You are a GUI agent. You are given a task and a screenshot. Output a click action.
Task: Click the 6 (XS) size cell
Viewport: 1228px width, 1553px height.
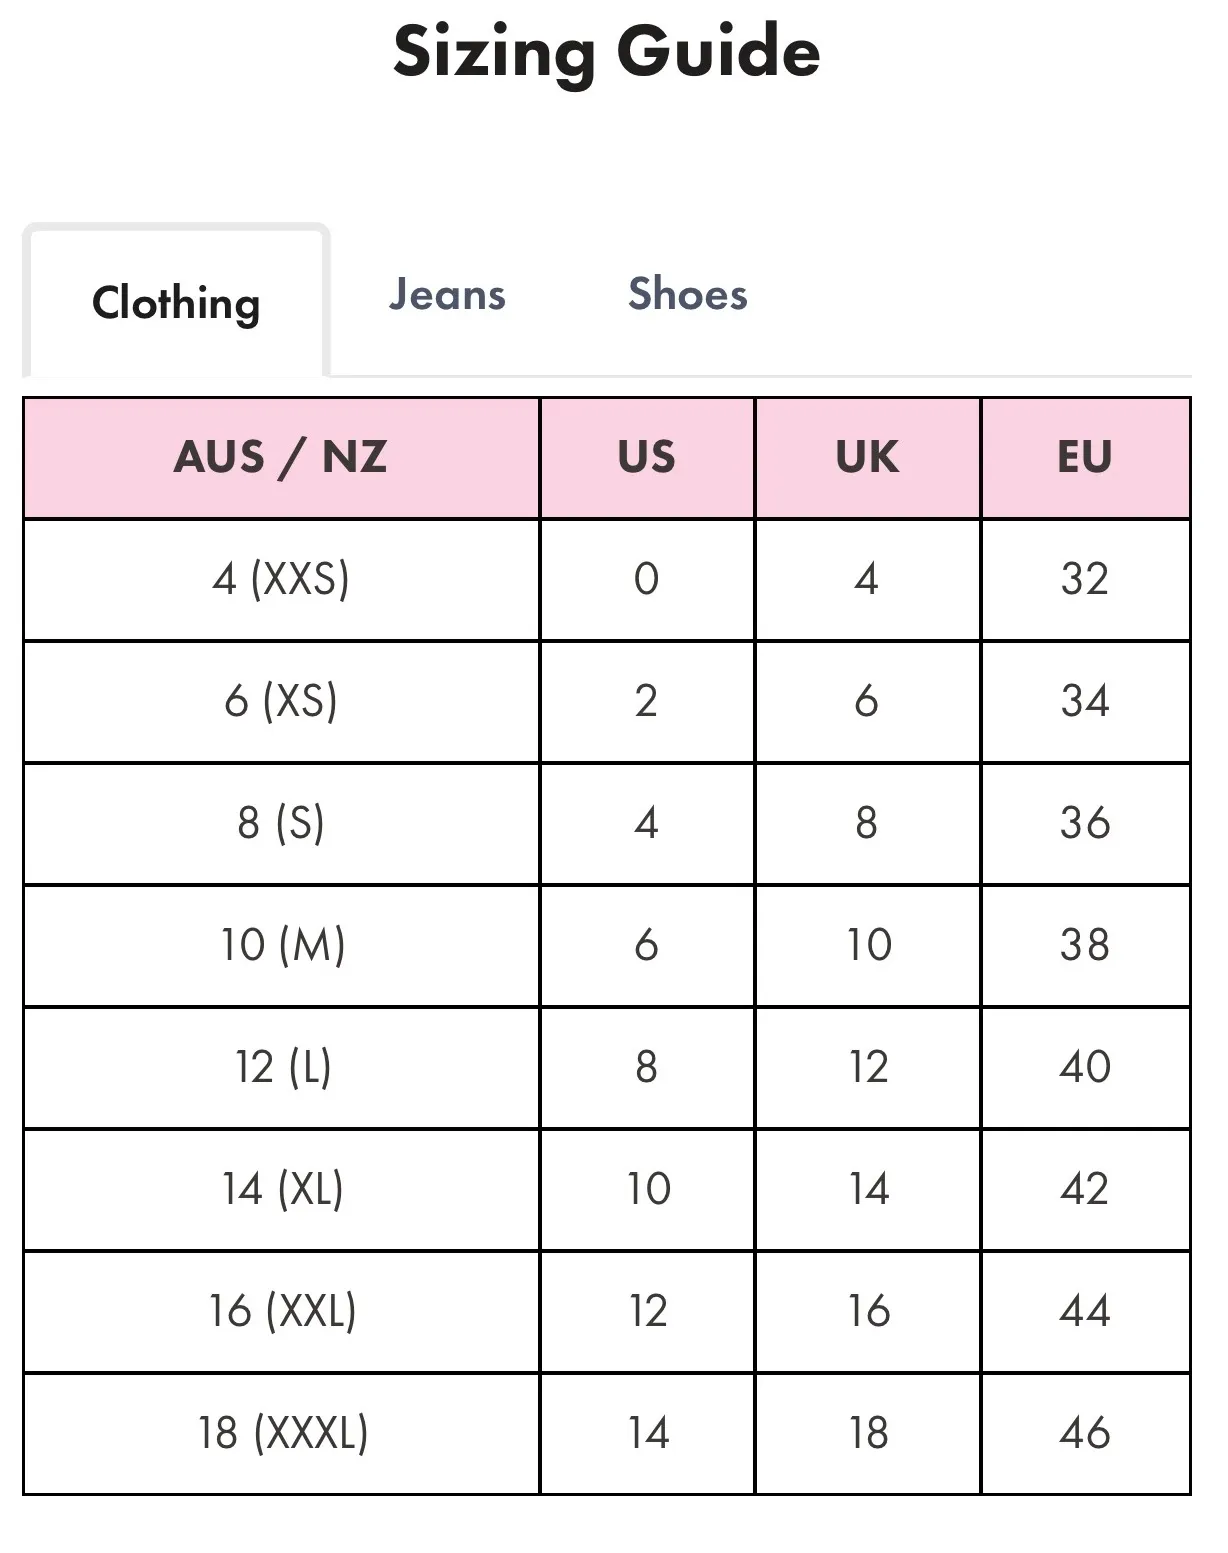tap(280, 701)
